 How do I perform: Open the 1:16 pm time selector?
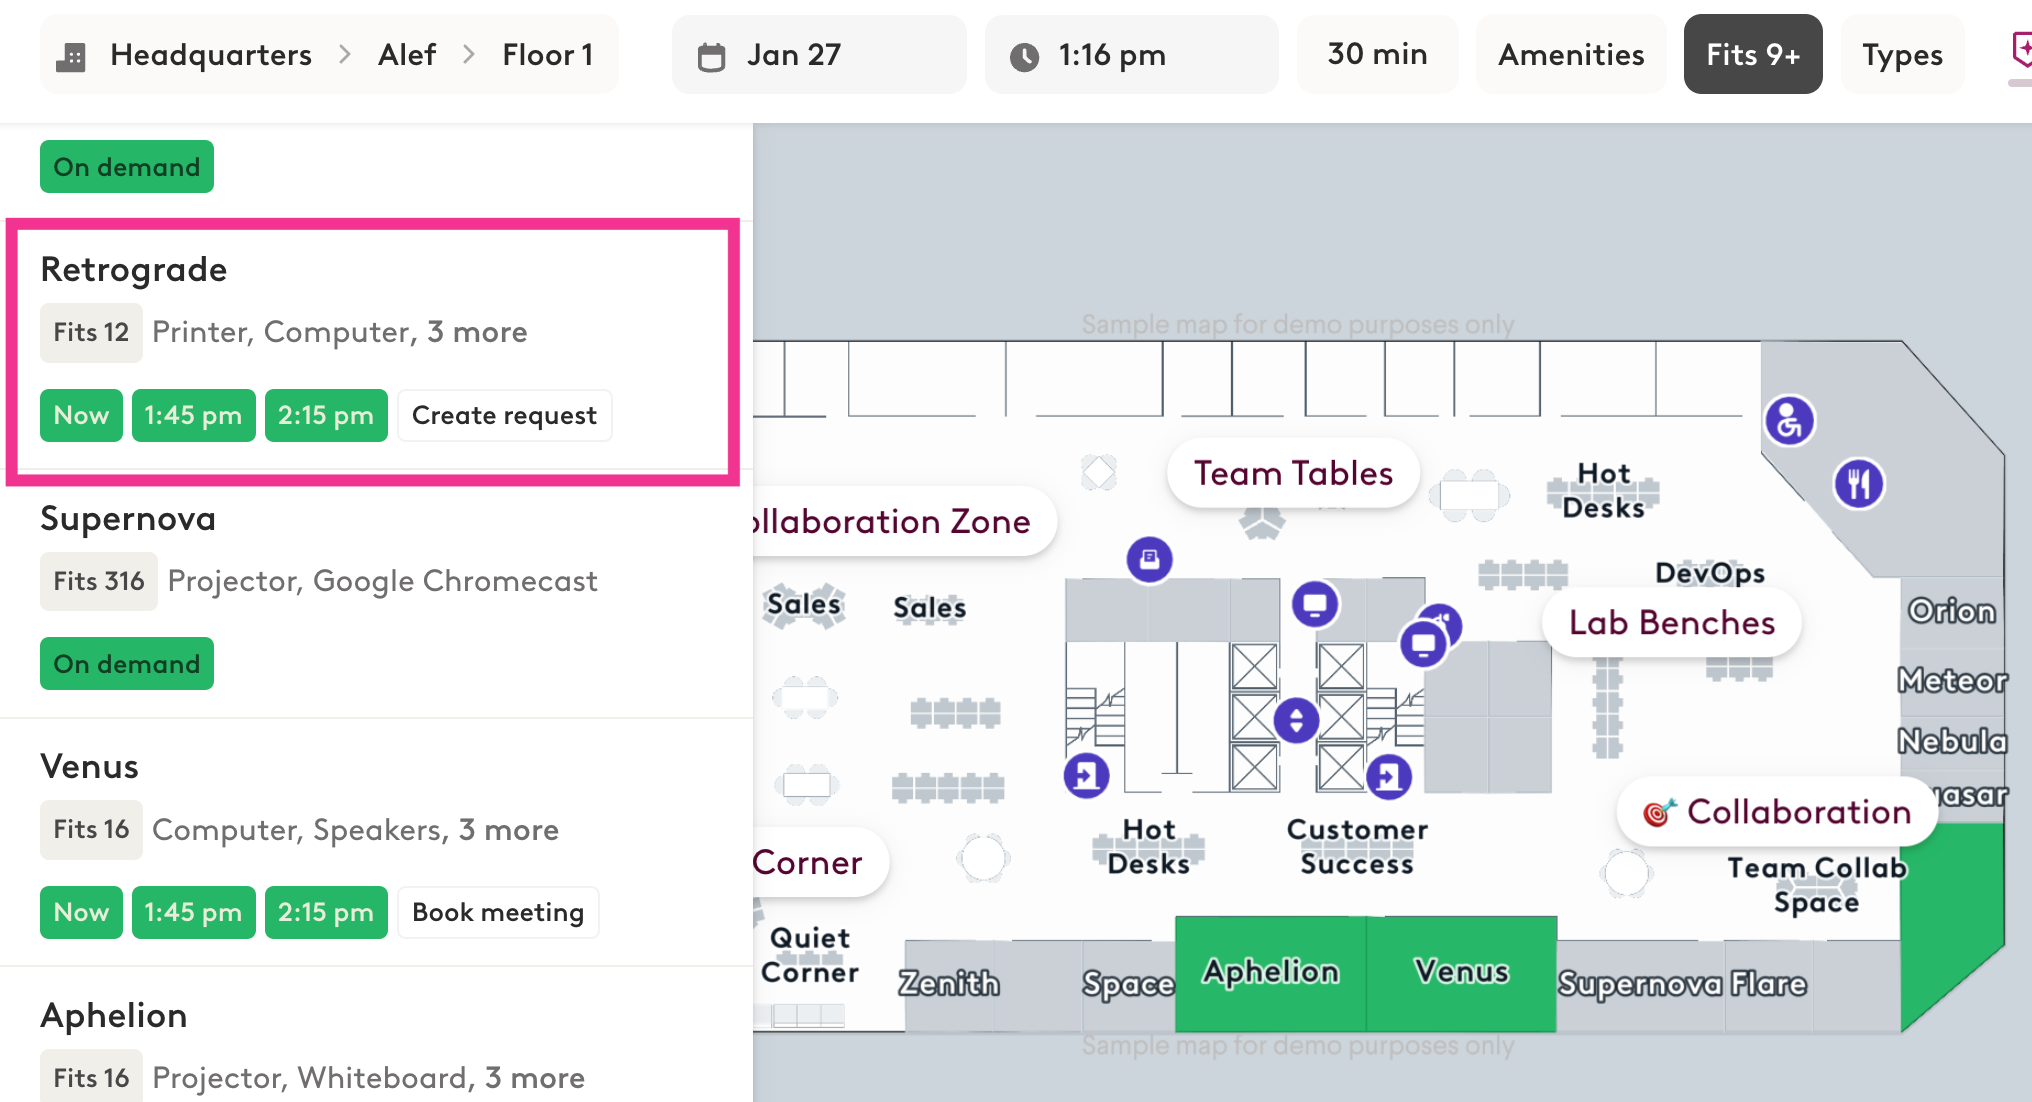tap(1131, 55)
